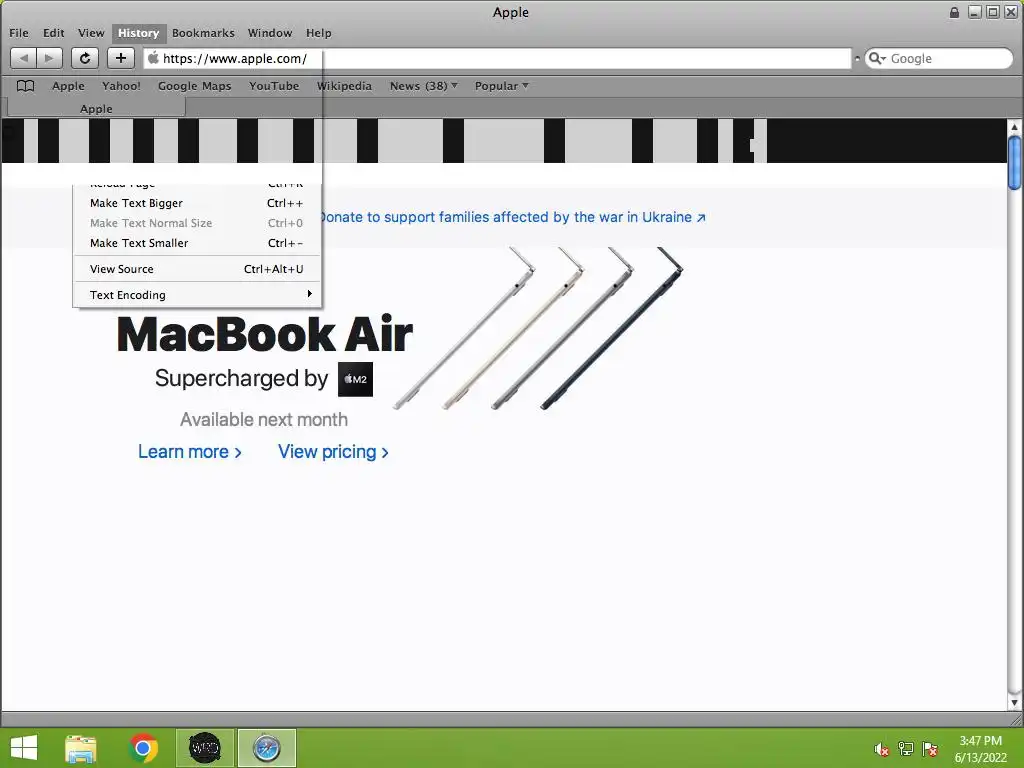
Task: Open the bookmarks book icon
Action: [x=25, y=86]
